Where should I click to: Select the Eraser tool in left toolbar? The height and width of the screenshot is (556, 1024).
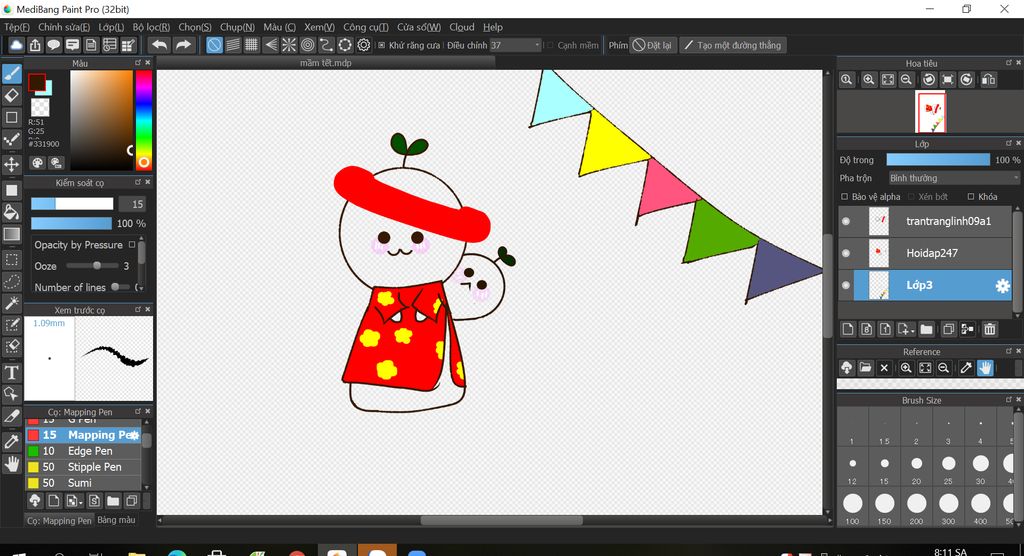click(12, 95)
